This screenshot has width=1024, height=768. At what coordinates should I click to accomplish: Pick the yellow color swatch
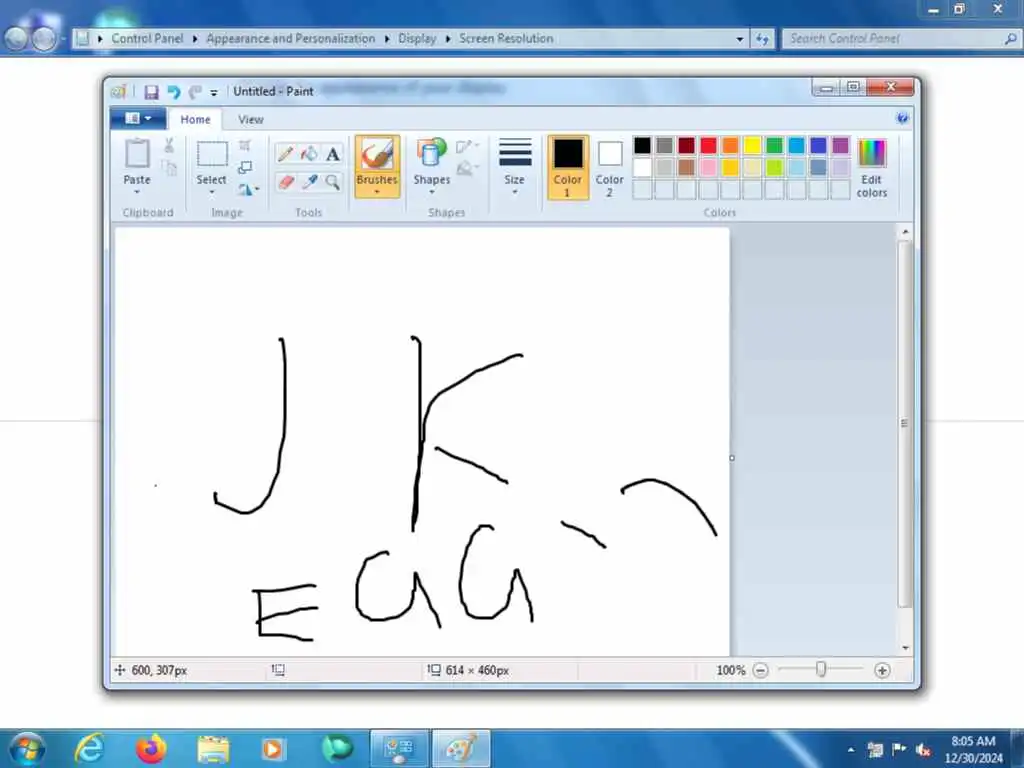tap(752, 145)
